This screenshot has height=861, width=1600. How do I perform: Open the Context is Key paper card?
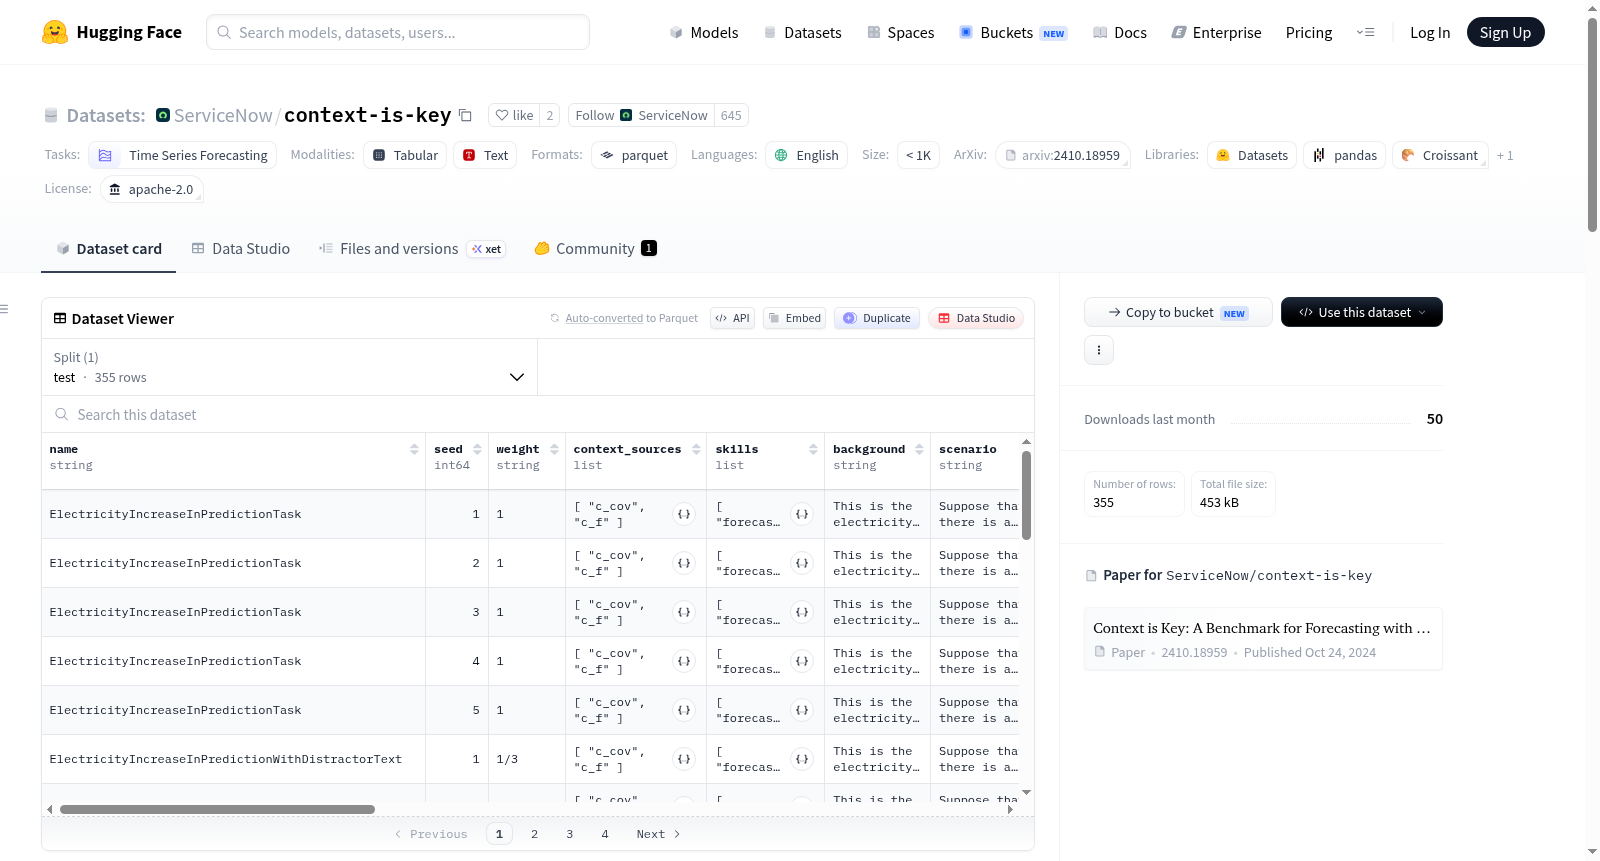coord(1263,639)
